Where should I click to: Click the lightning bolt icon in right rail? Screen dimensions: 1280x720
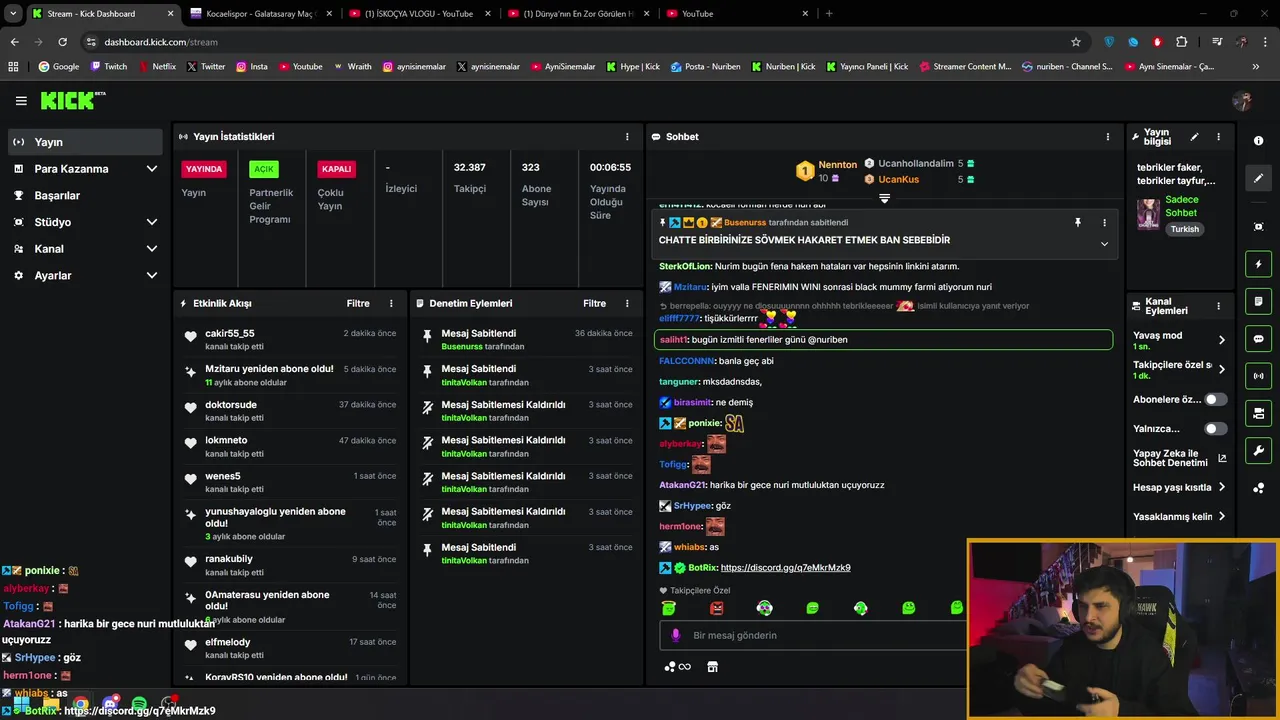pyautogui.click(x=1259, y=264)
